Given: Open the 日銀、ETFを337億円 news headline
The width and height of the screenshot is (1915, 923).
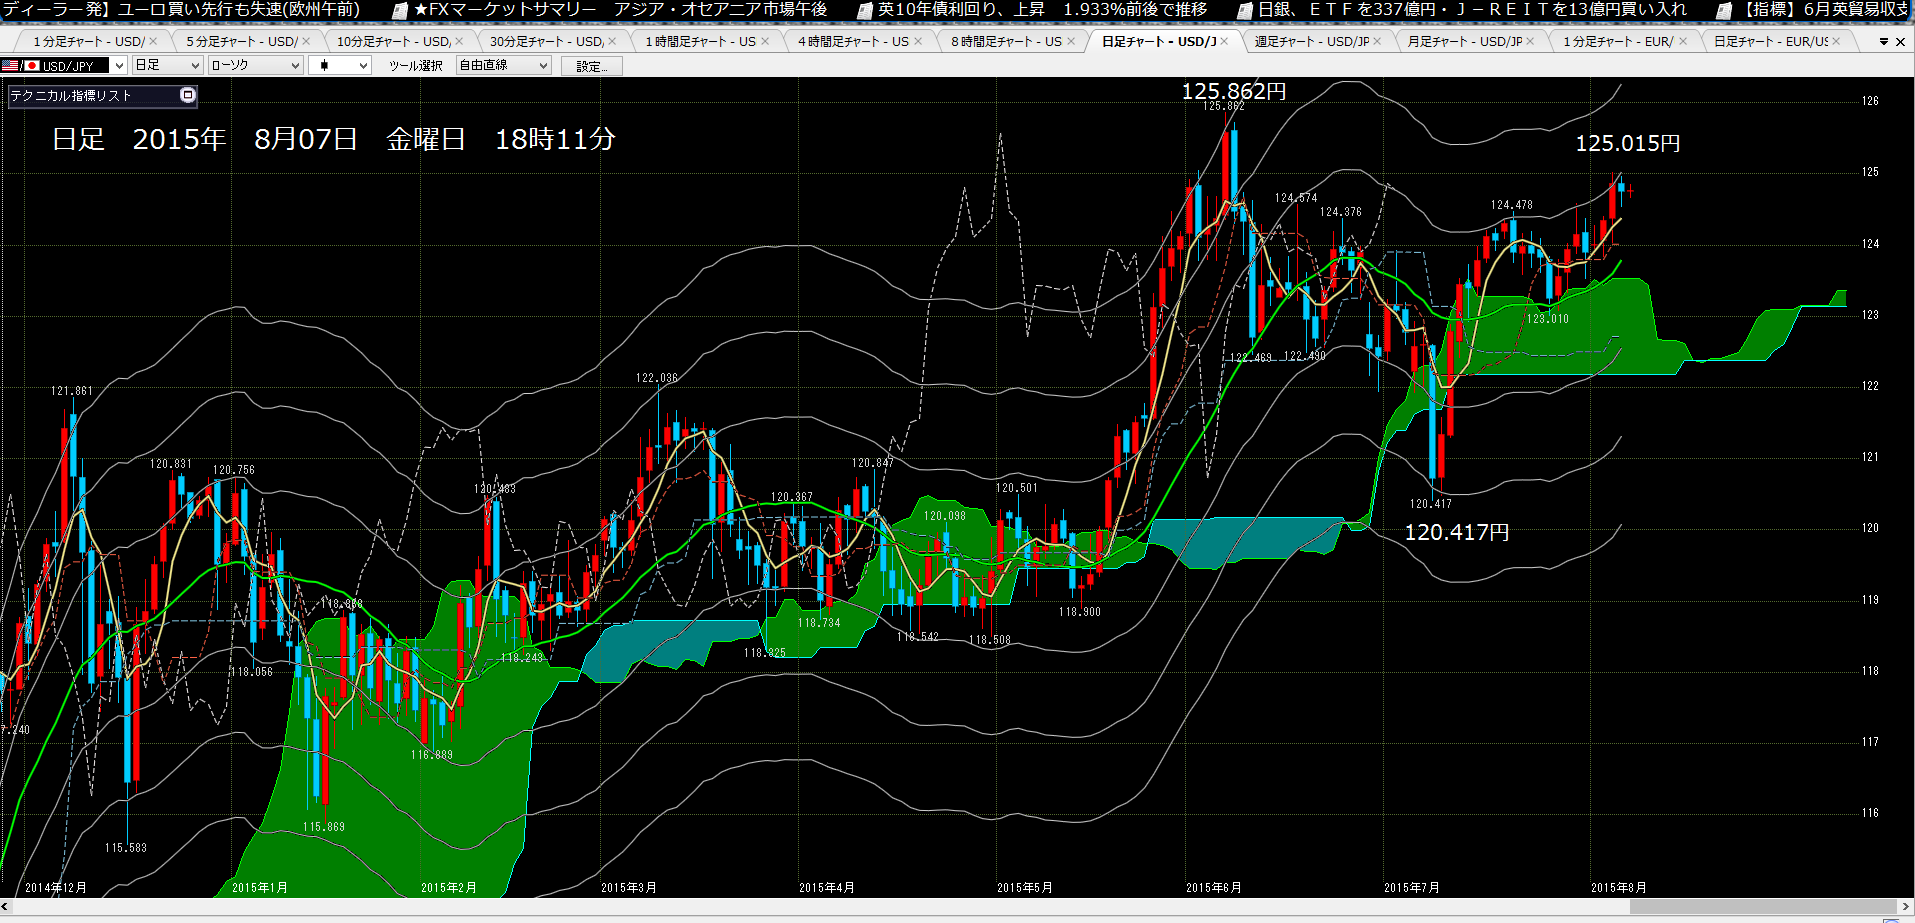Looking at the screenshot, I should pos(1472,10).
